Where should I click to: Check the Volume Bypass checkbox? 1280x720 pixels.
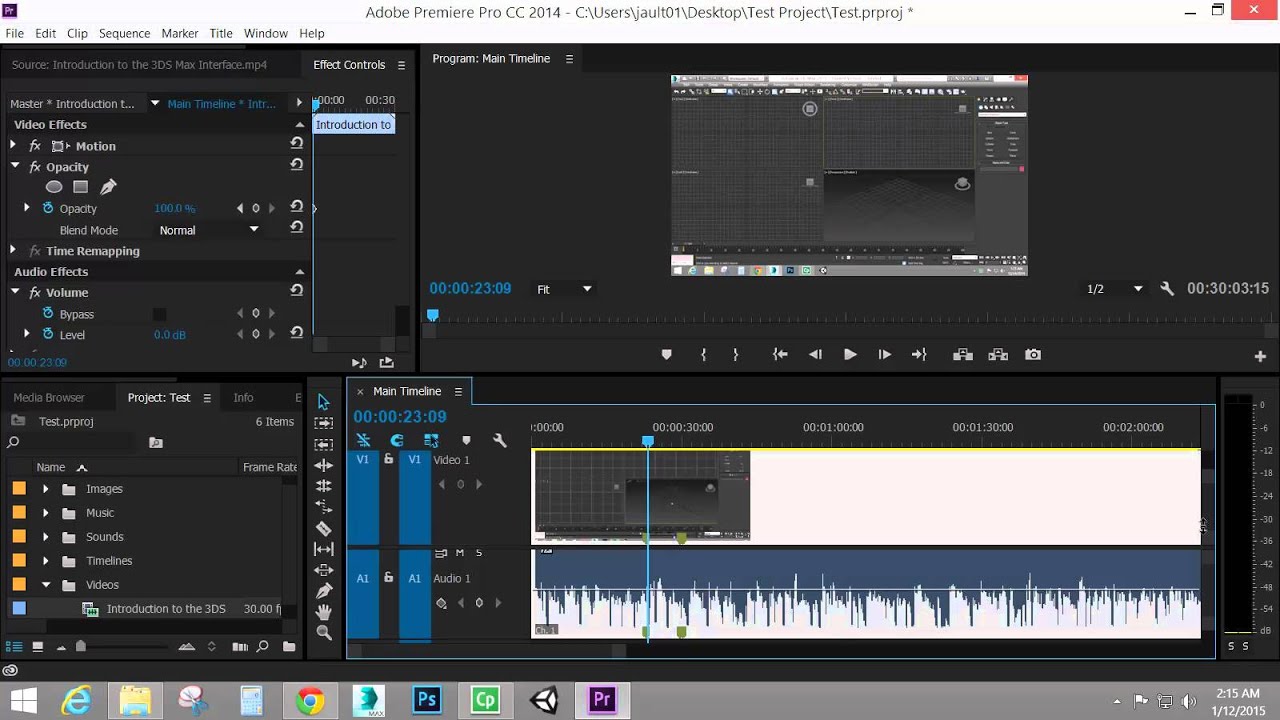(x=159, y=314)
